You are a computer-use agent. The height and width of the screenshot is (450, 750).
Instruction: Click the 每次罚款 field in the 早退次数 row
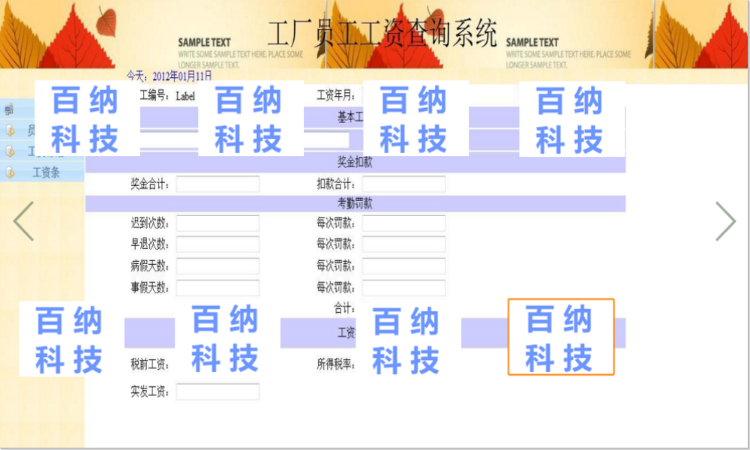404,244
